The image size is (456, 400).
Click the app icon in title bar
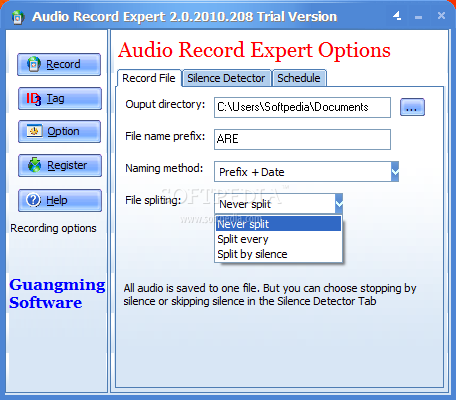[x=18, y=17]
